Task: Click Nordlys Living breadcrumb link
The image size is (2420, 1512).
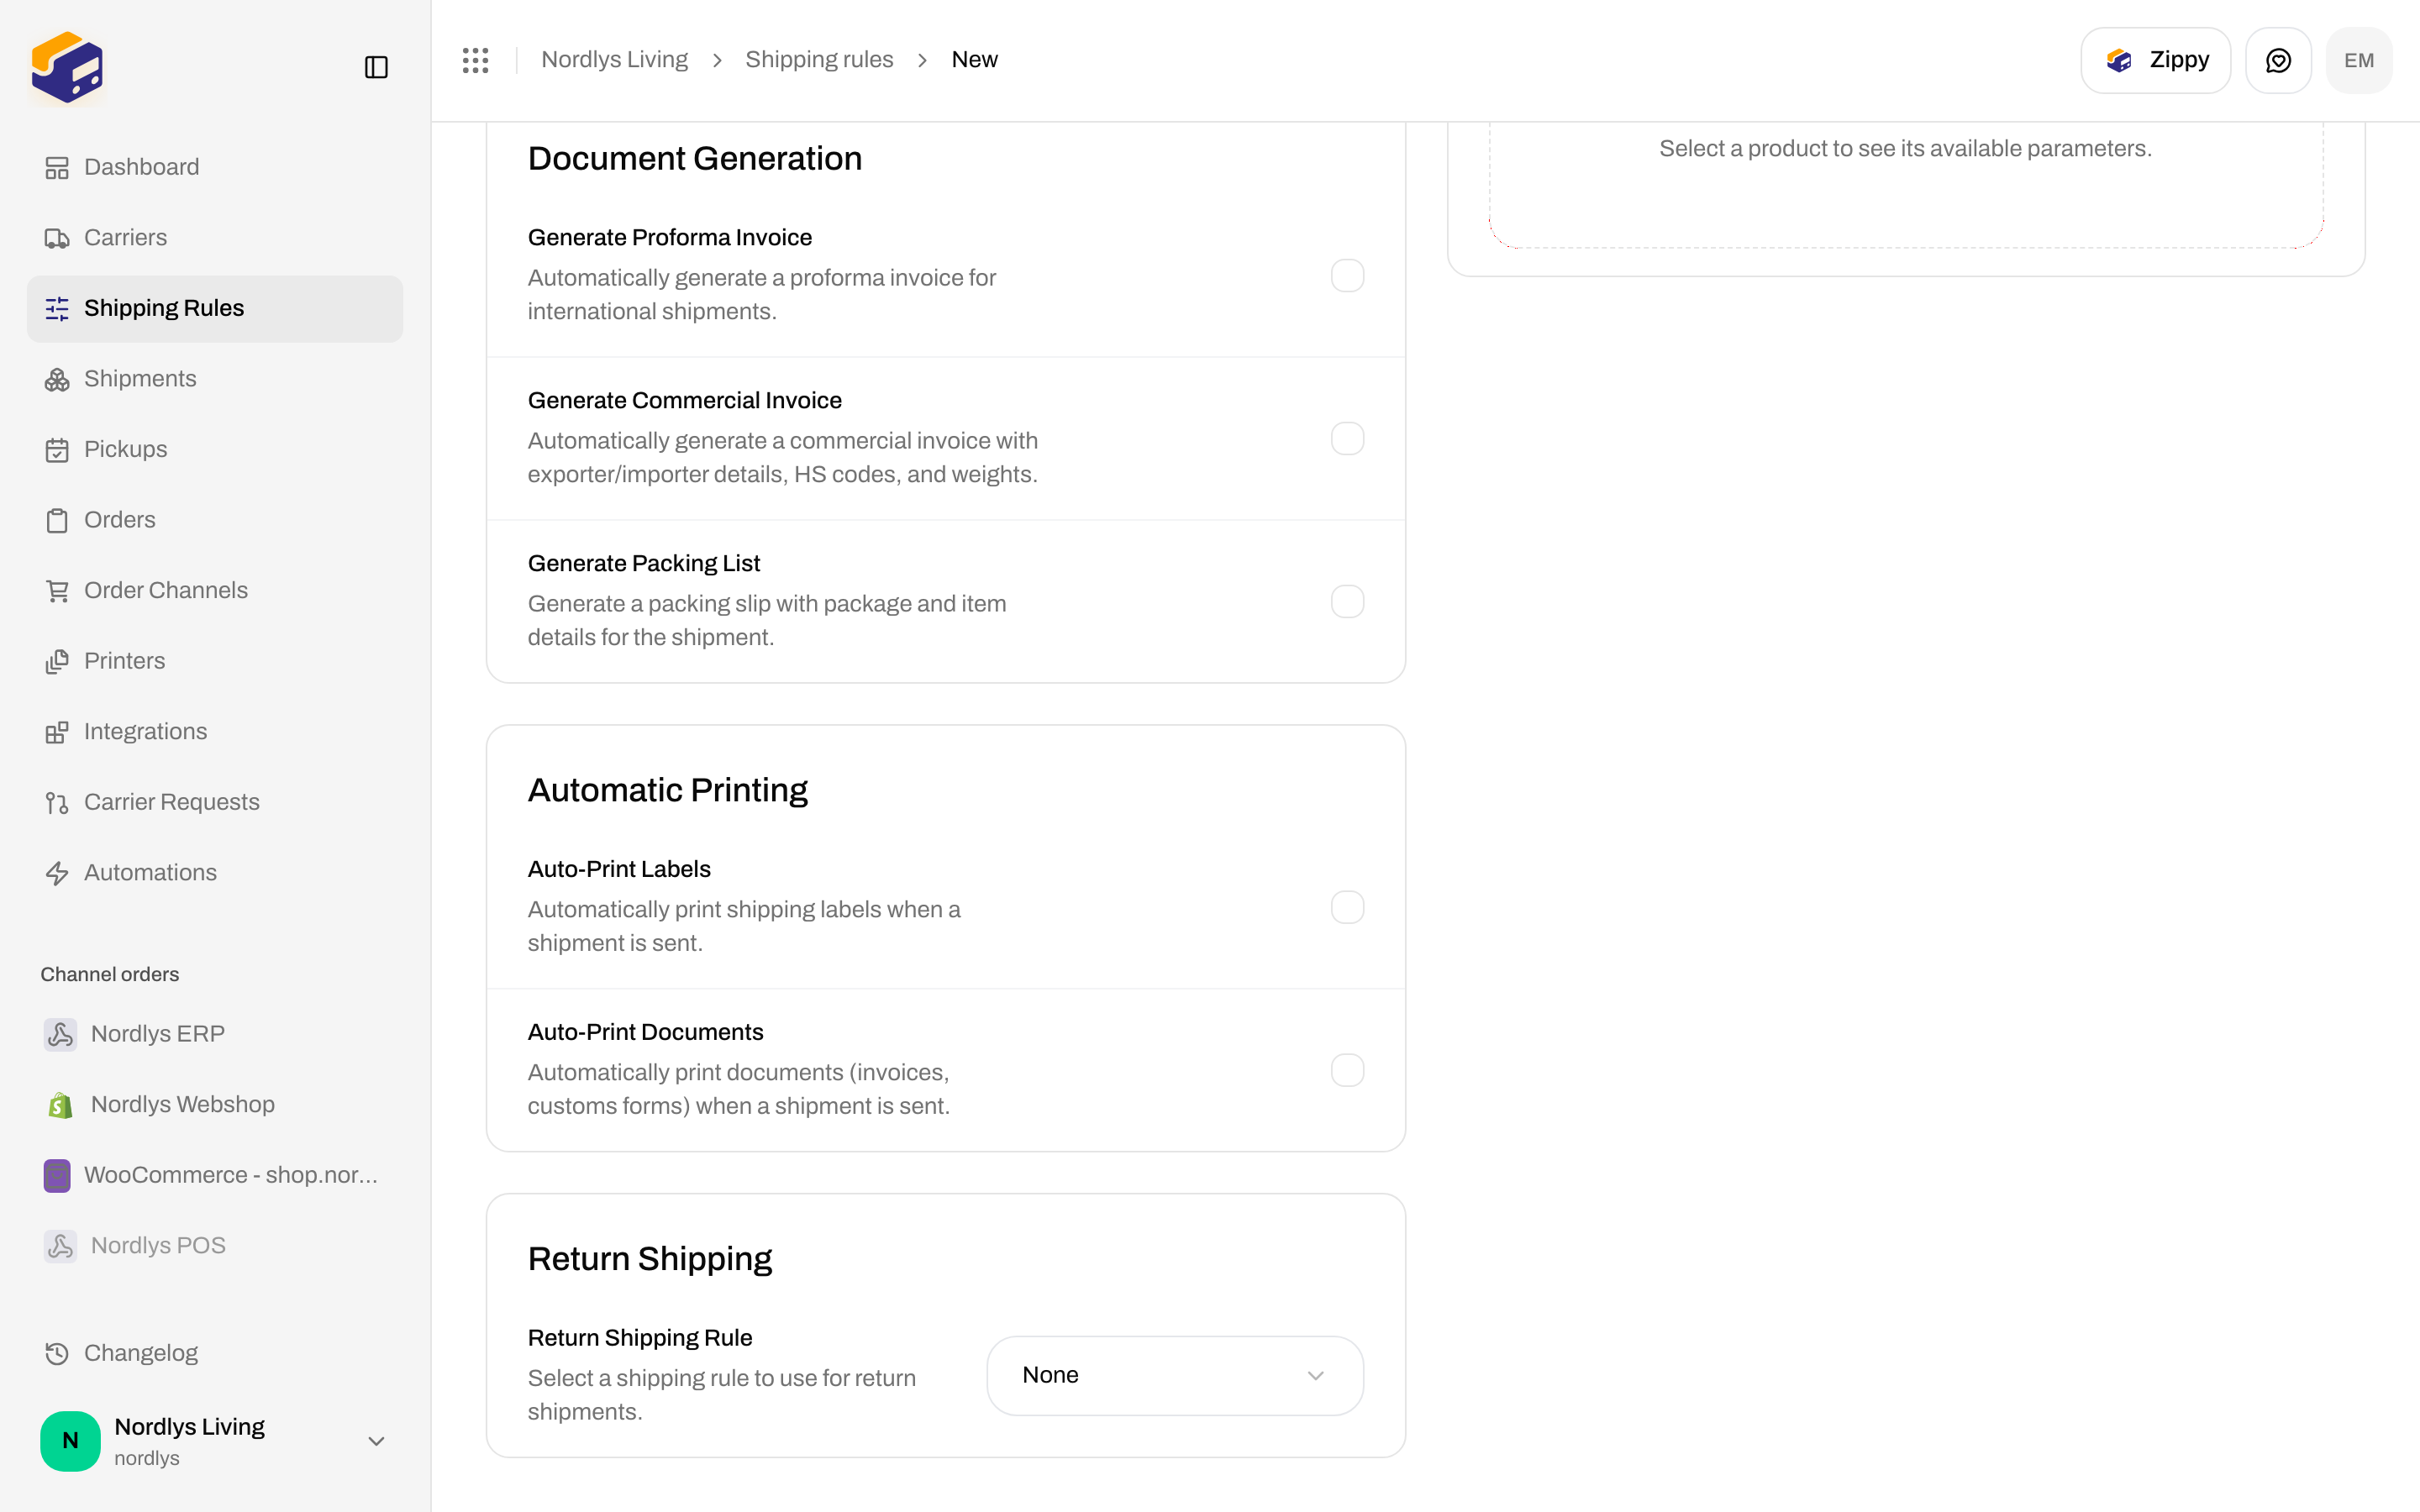Action: 614,60
